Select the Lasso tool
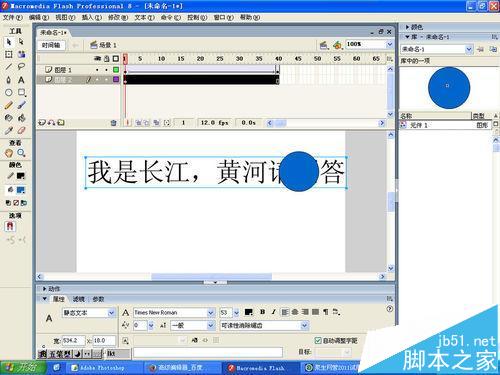This screenshot has height=375, width=500. (21, 67)
